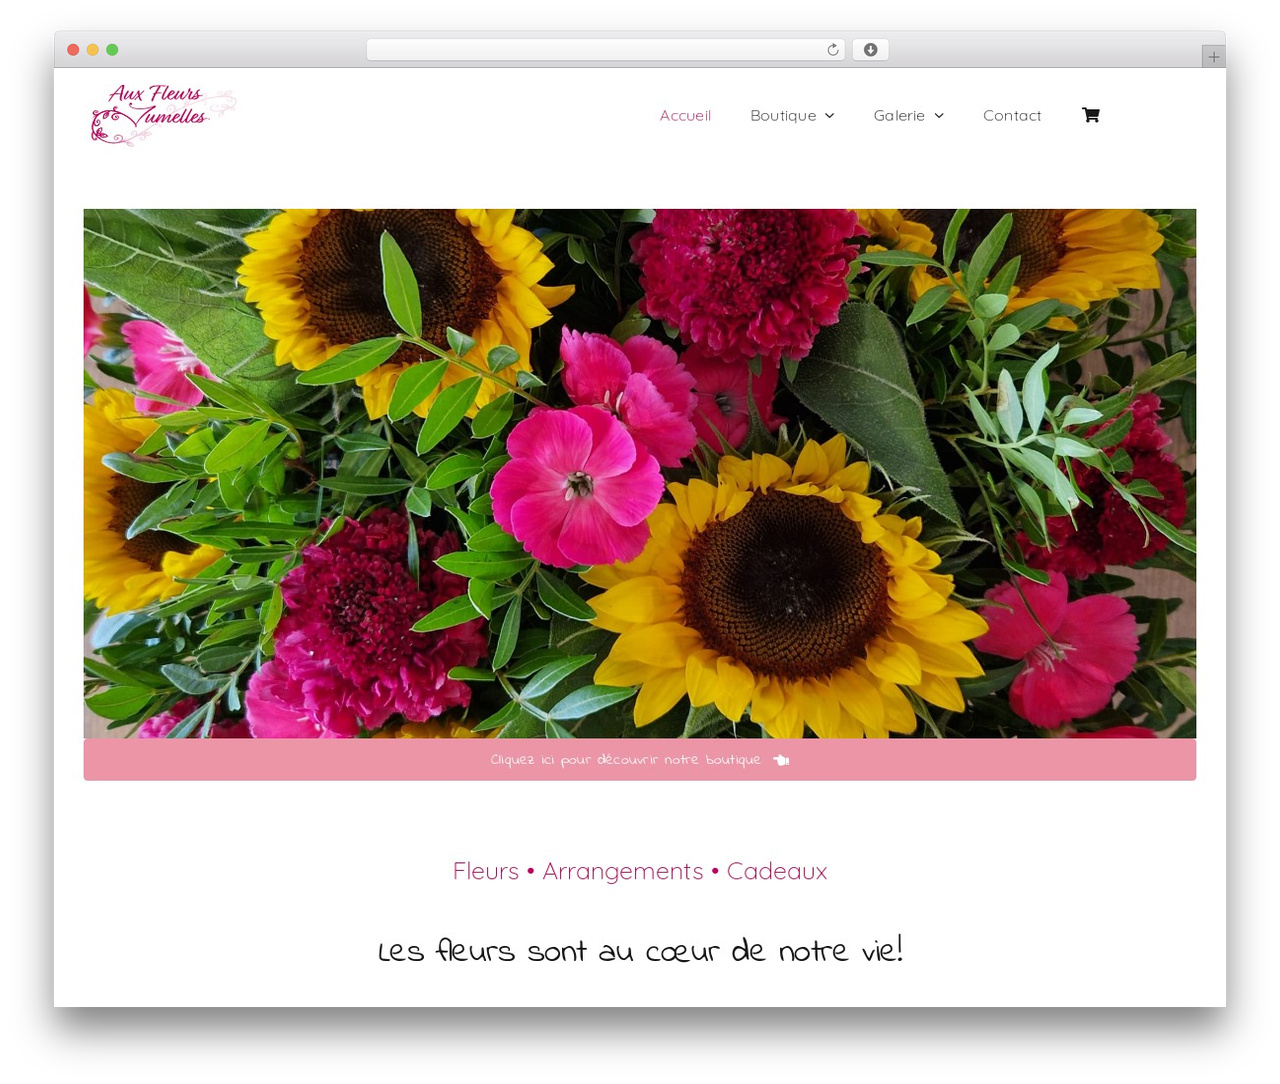Open the browser downloads button

(870, 50)
